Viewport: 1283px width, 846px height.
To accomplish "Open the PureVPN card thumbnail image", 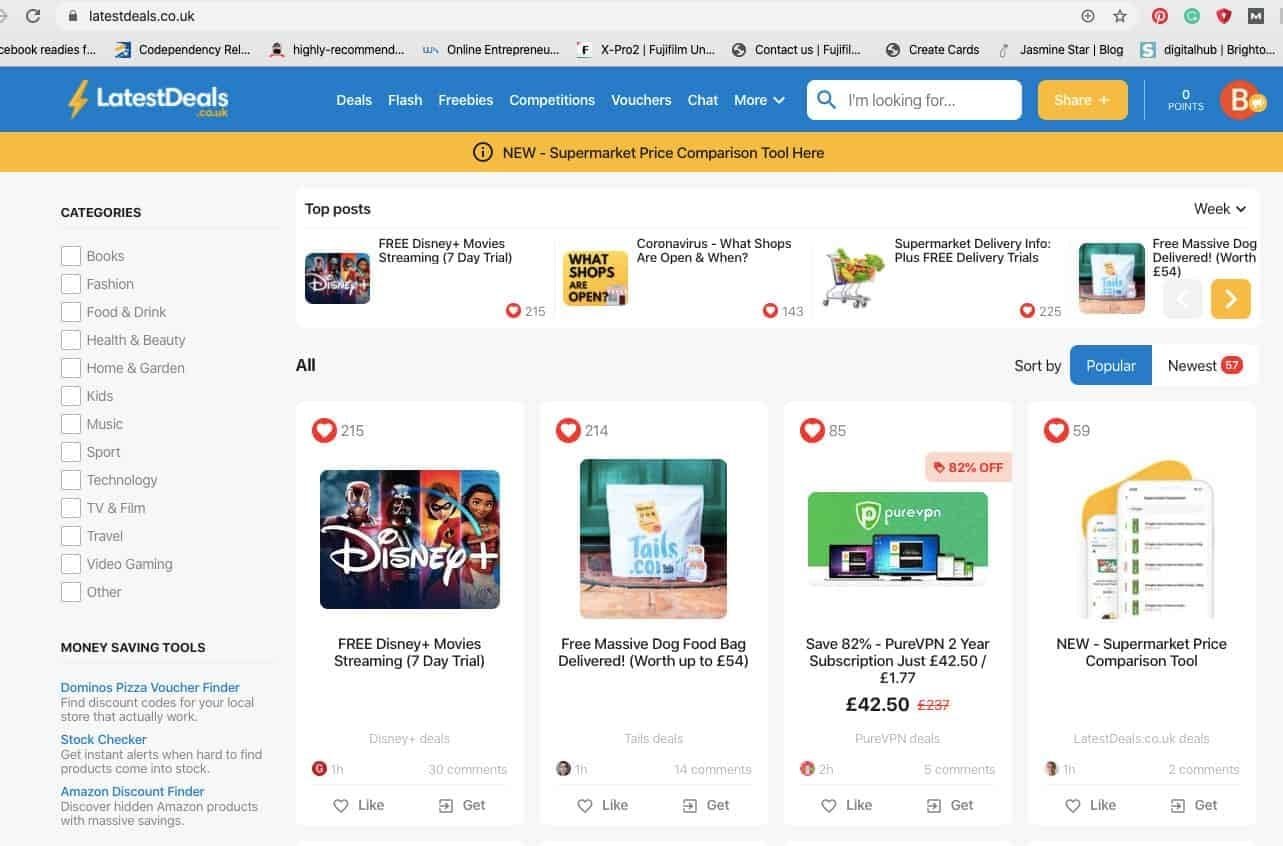I will click(x=897, y=539).
